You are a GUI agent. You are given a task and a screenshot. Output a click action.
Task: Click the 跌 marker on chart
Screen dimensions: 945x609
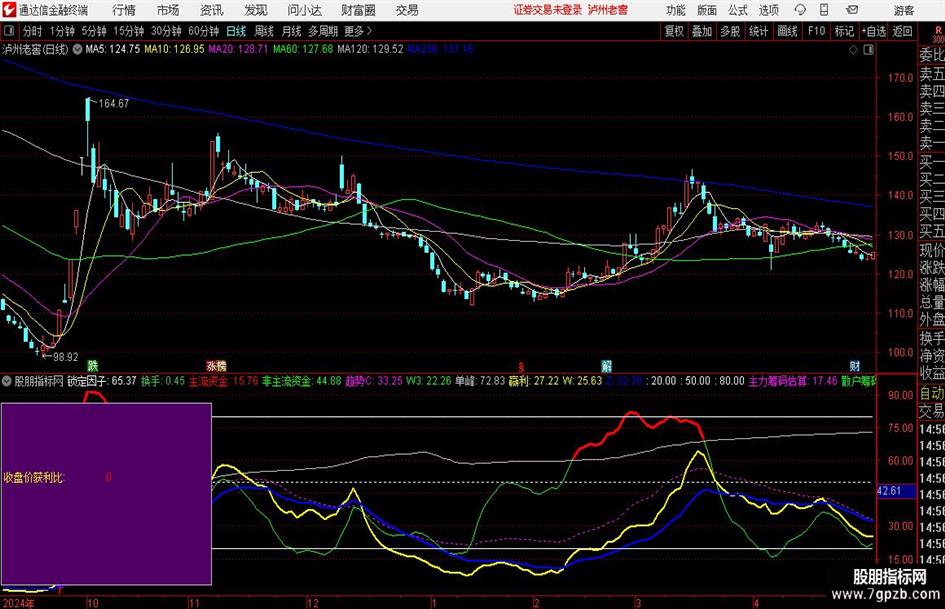click(x=92, y=365)
